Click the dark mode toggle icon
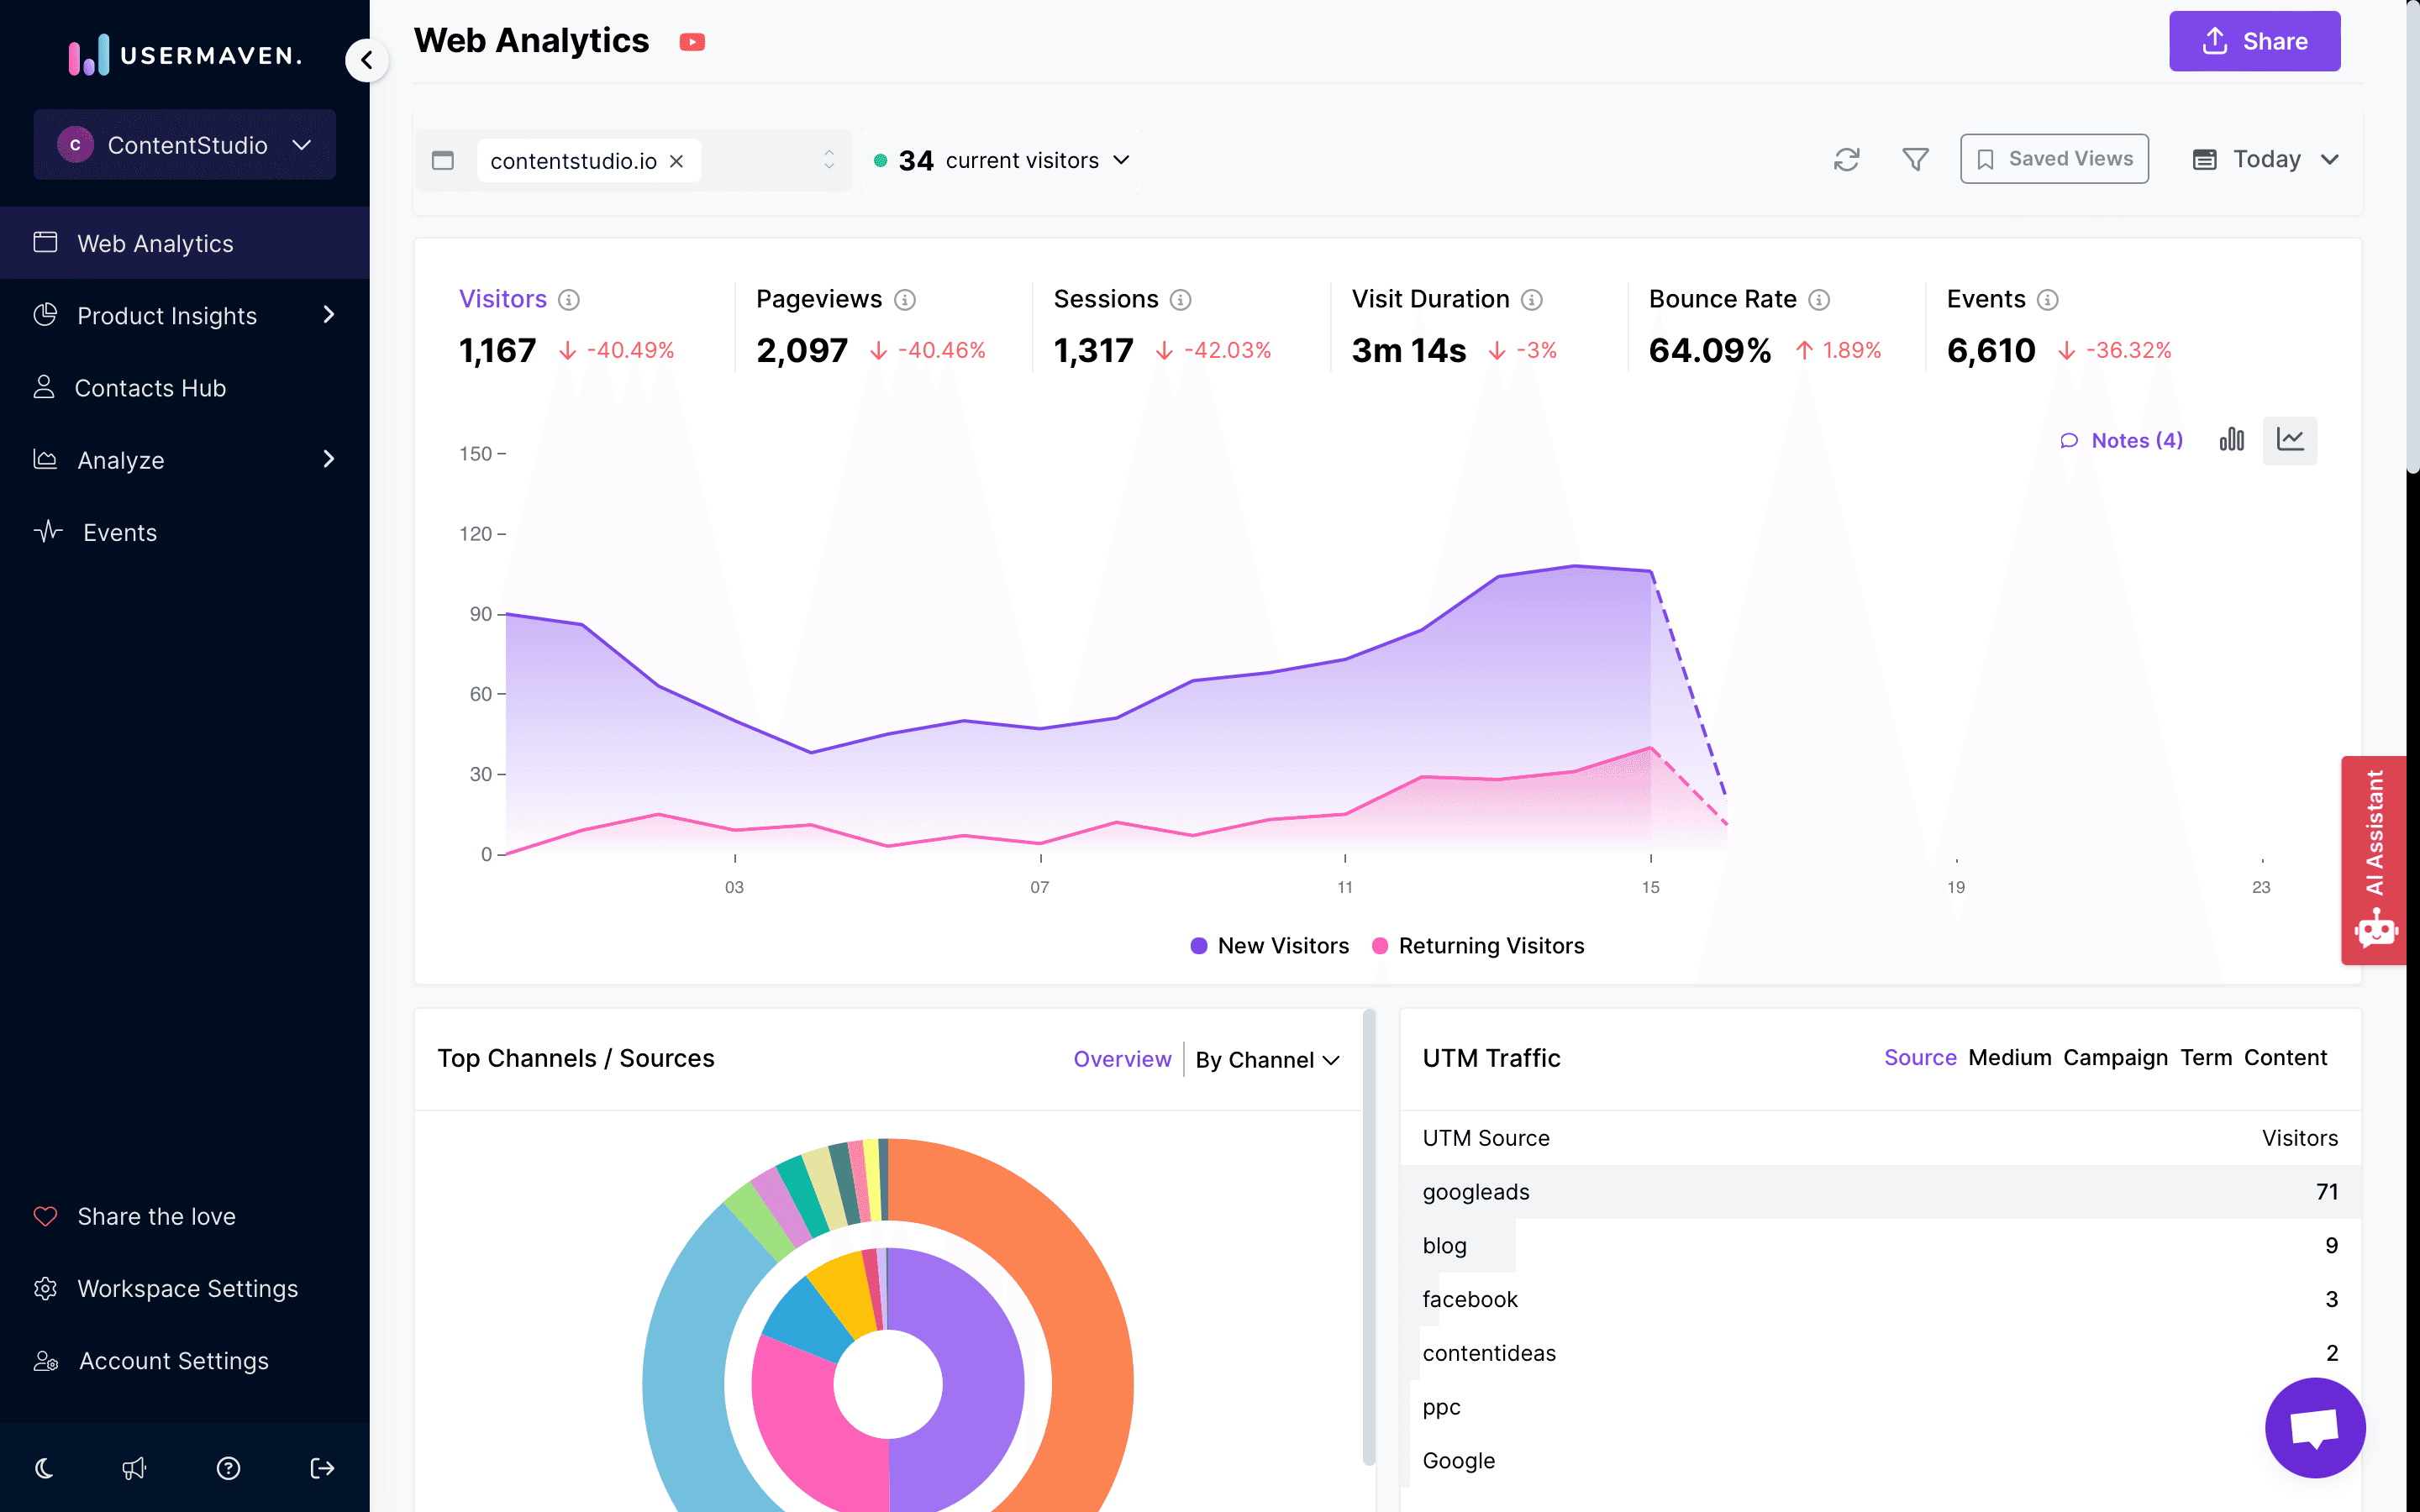 [x=47, y=1467]
